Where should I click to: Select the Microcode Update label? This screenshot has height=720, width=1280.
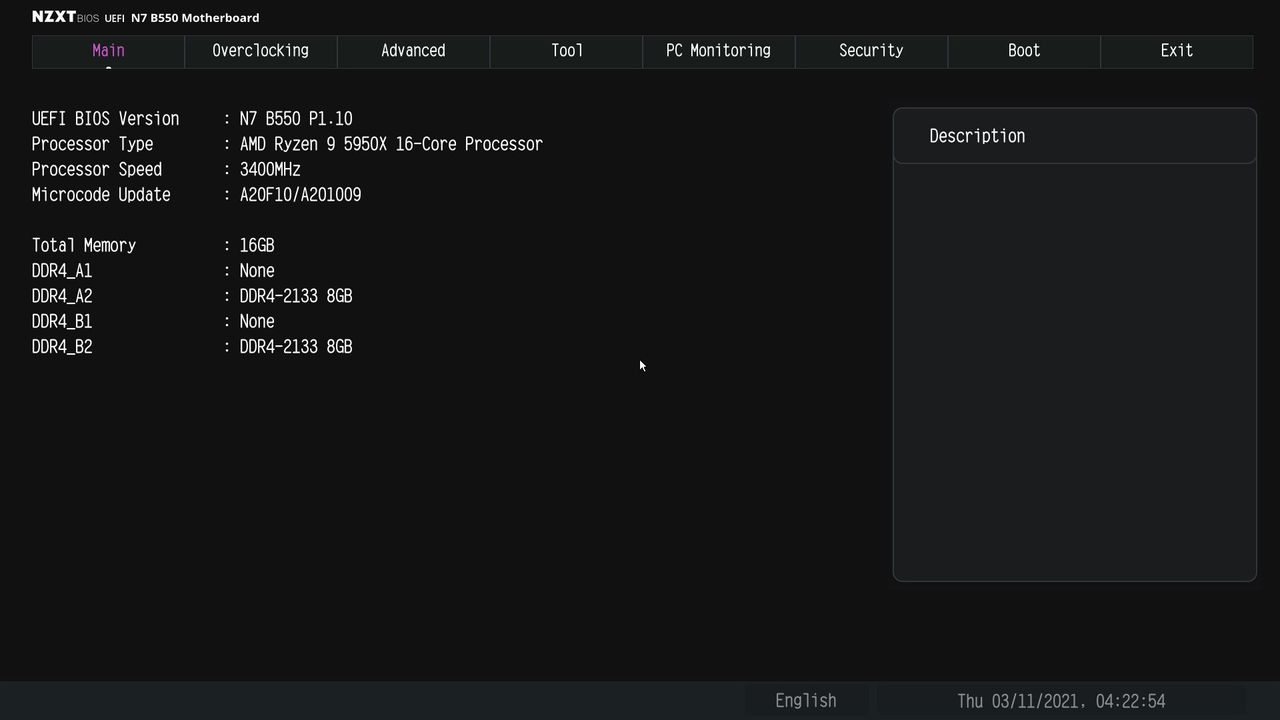[101, 195]
